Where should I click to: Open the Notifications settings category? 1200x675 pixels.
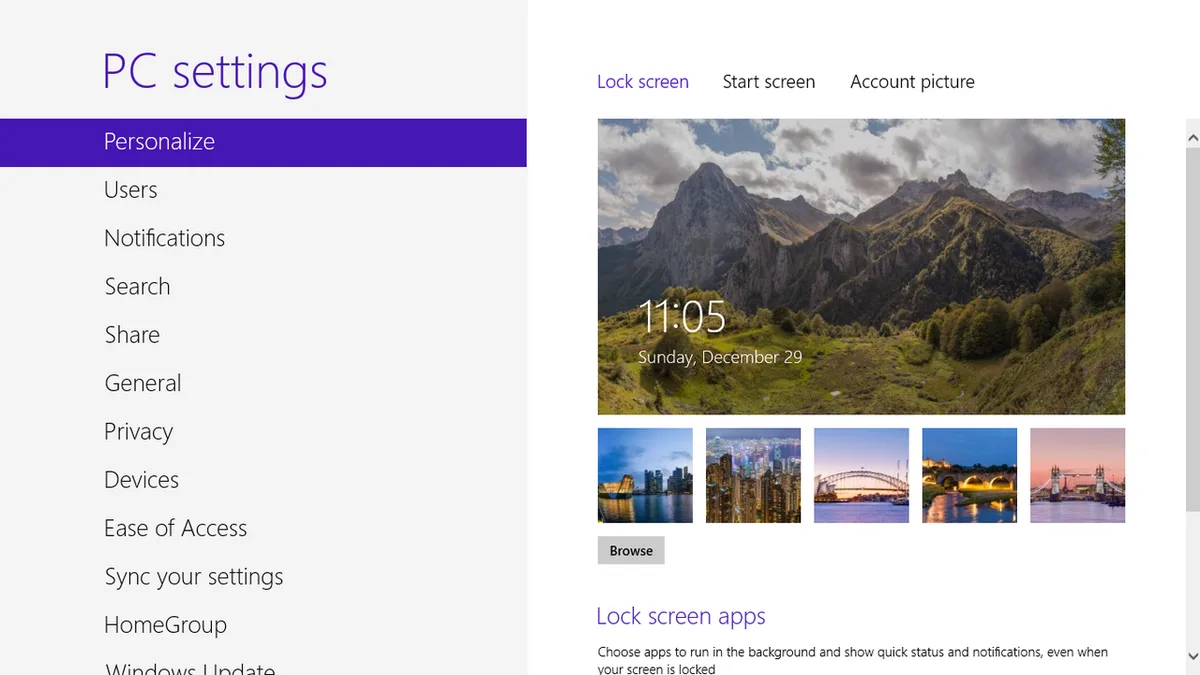click(164, 238)
